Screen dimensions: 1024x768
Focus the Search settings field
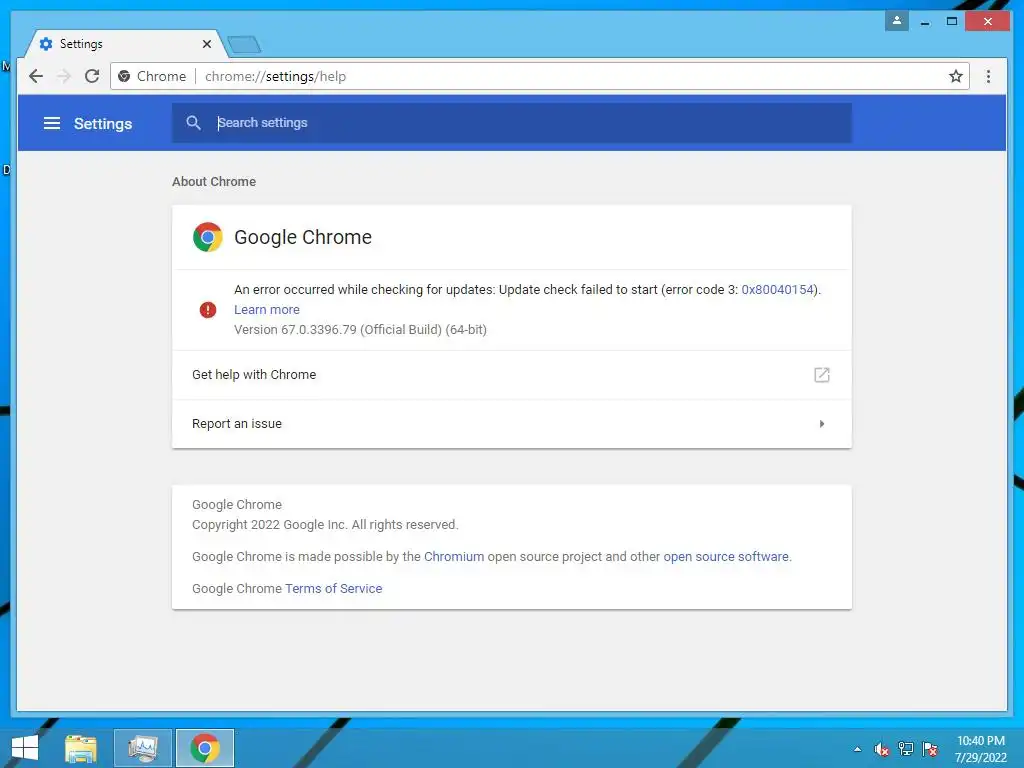(x=511, y=123)
